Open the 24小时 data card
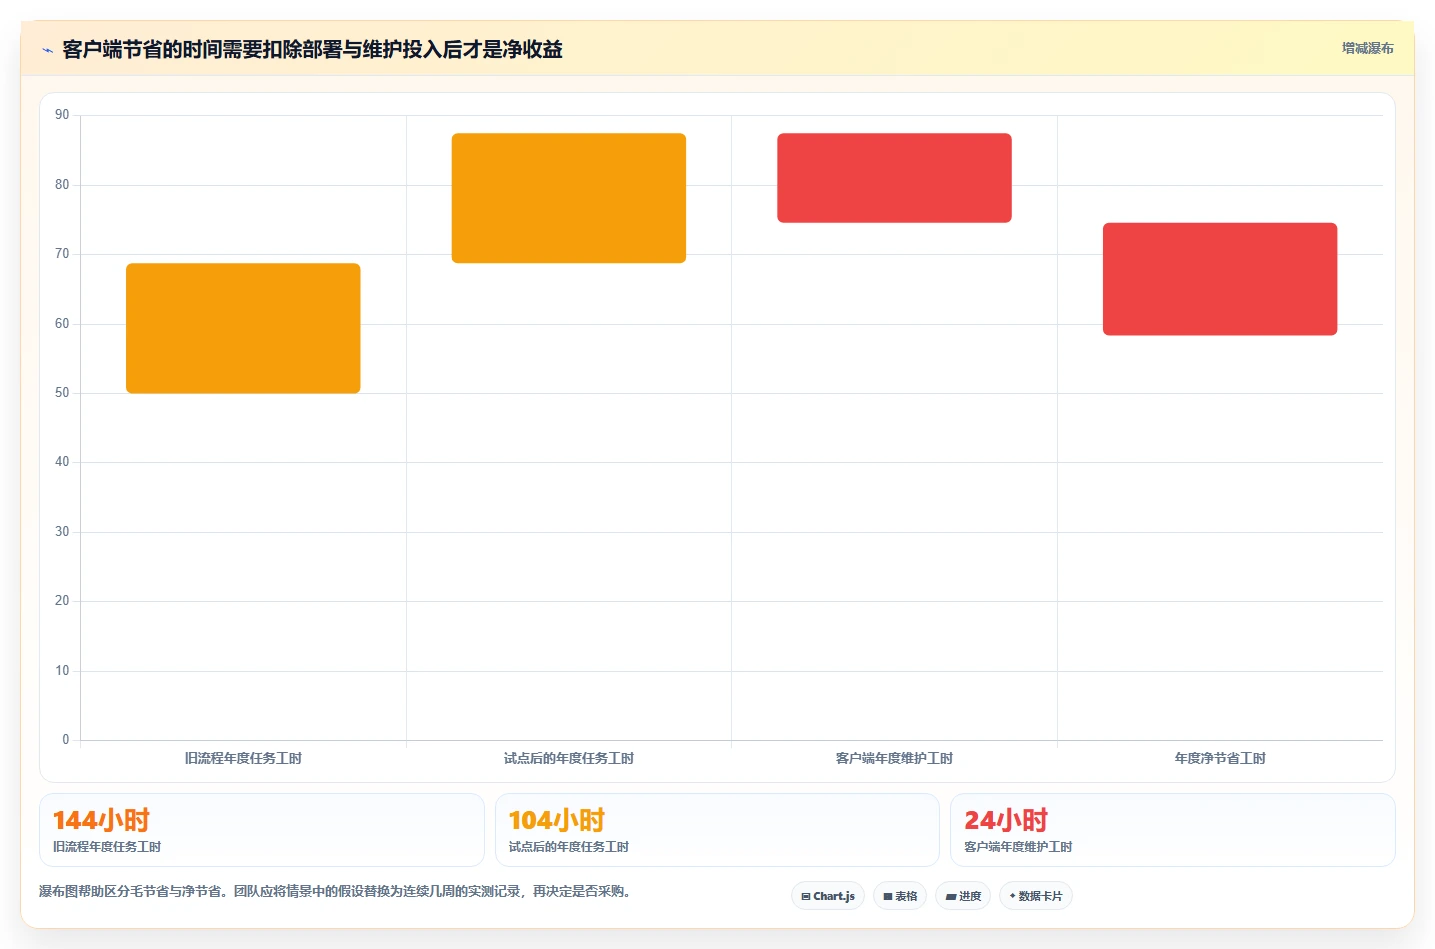This screenshot has height=949, width=1435. [x=1172, y=830]
